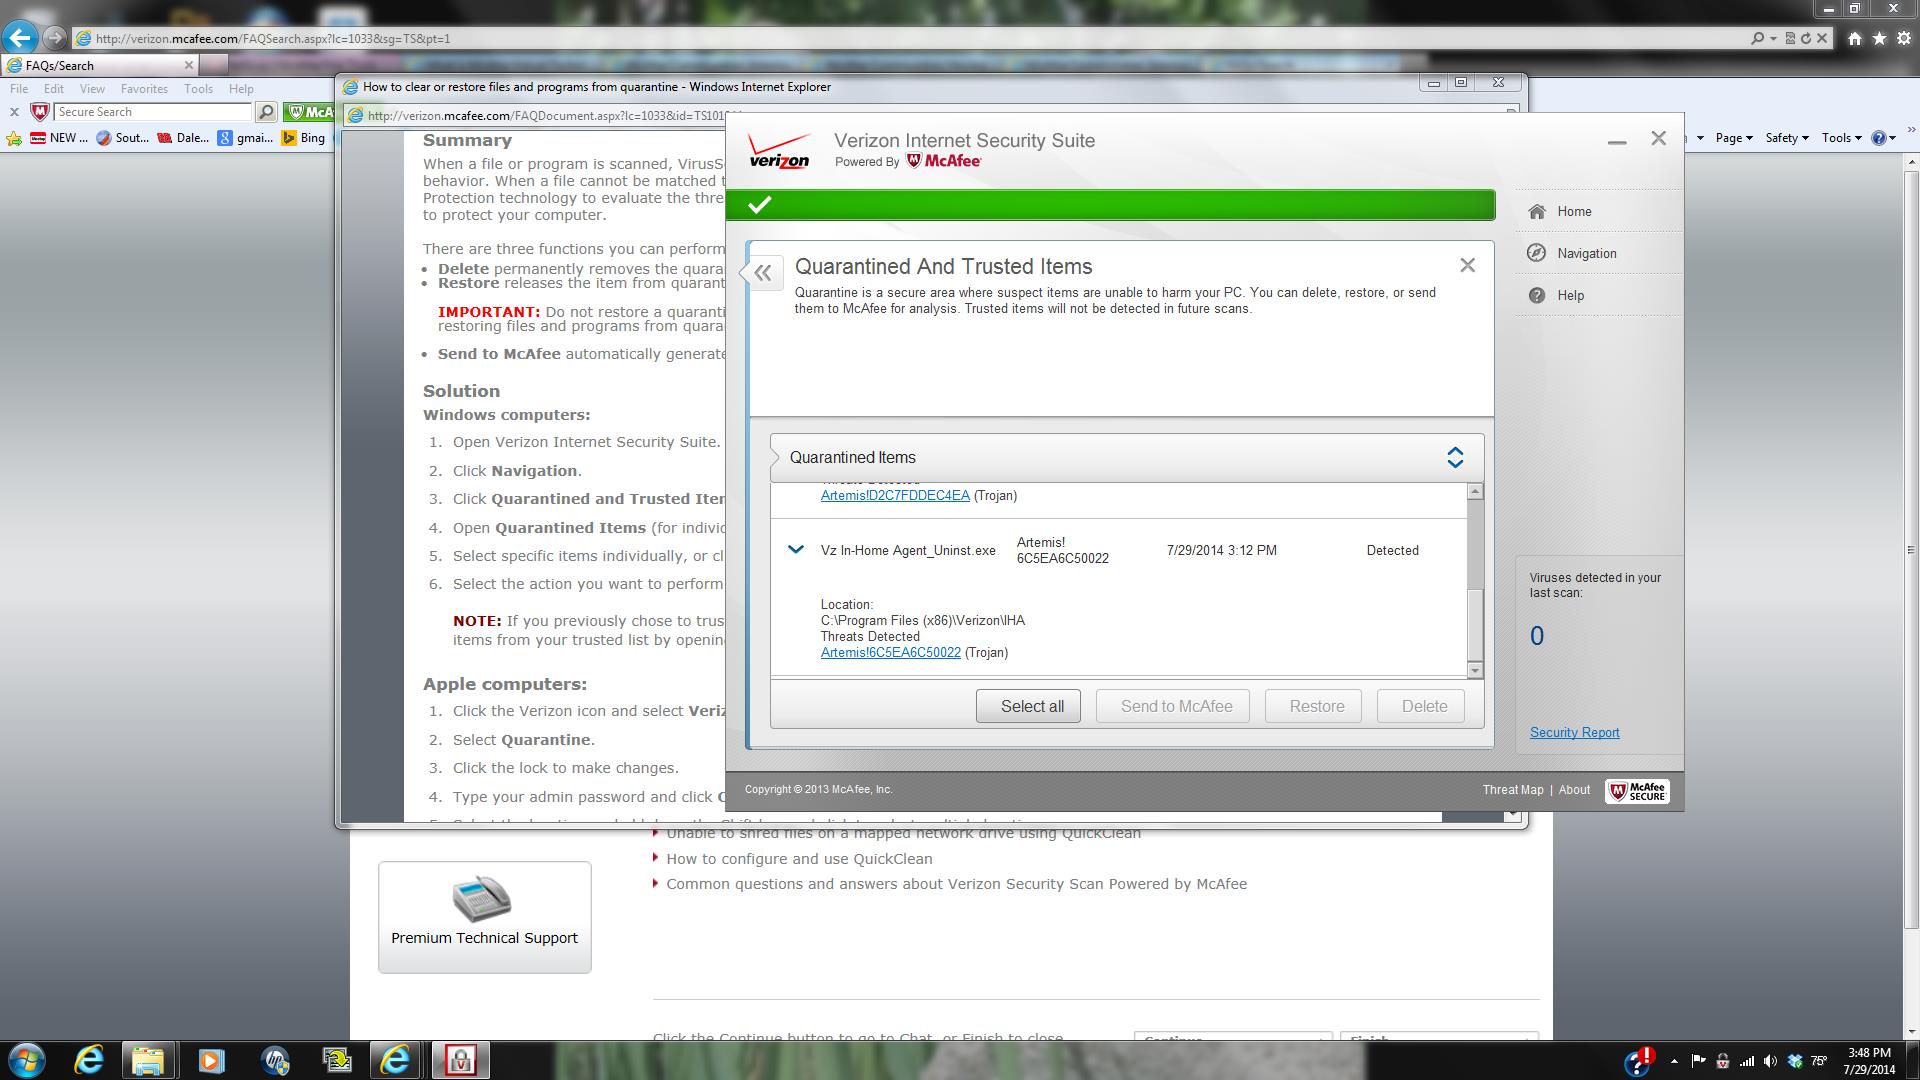Click the Help question mark icon
This screenshot has width=1920, height=1080.
[1537, 295]
